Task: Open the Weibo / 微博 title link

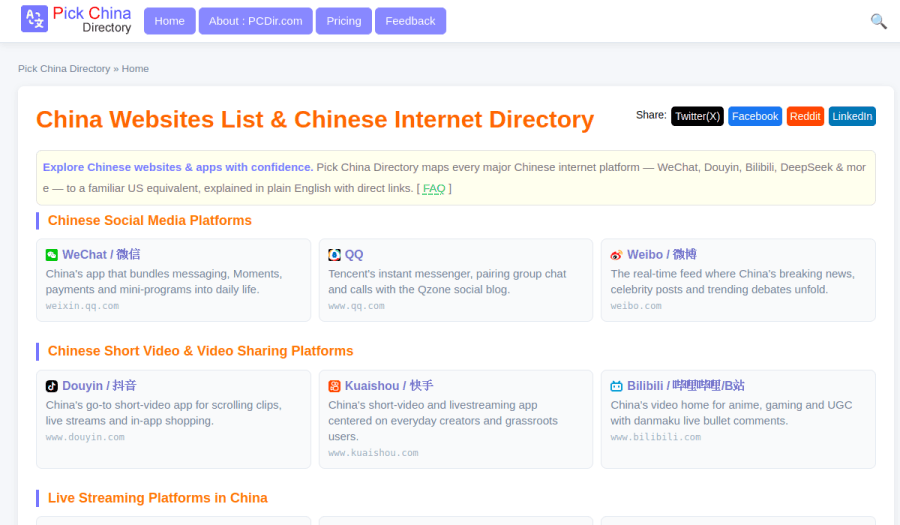Action: [x=661, y=255]
